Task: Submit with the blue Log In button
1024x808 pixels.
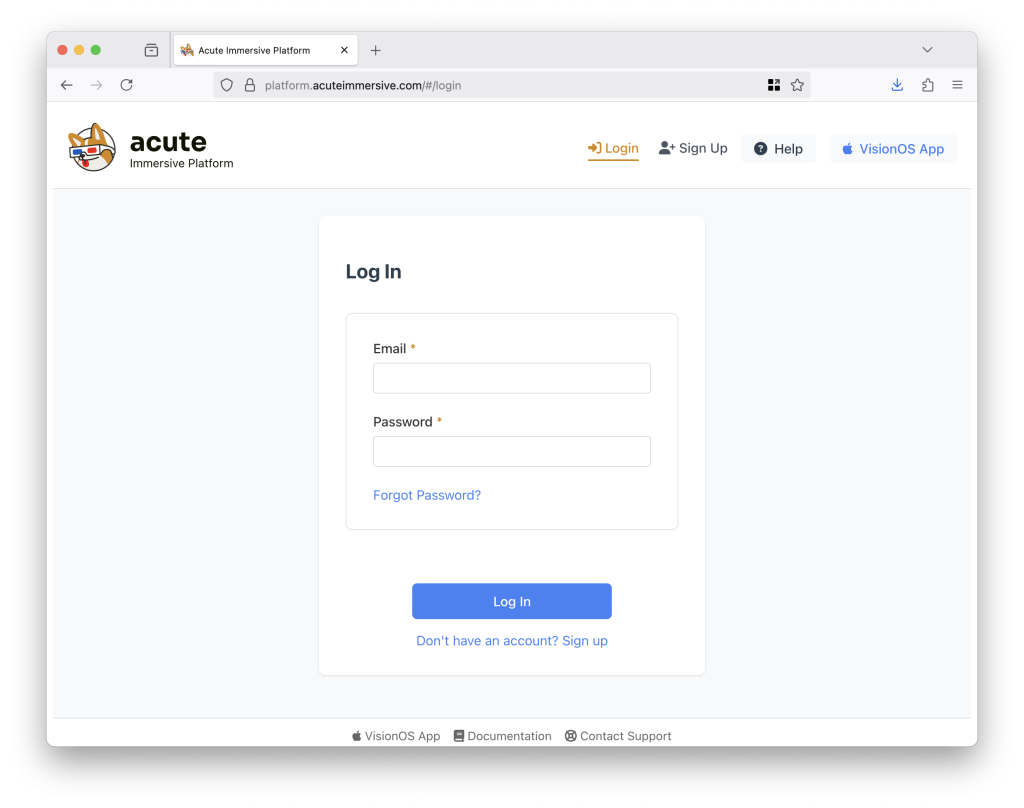Action: point(512,601)
